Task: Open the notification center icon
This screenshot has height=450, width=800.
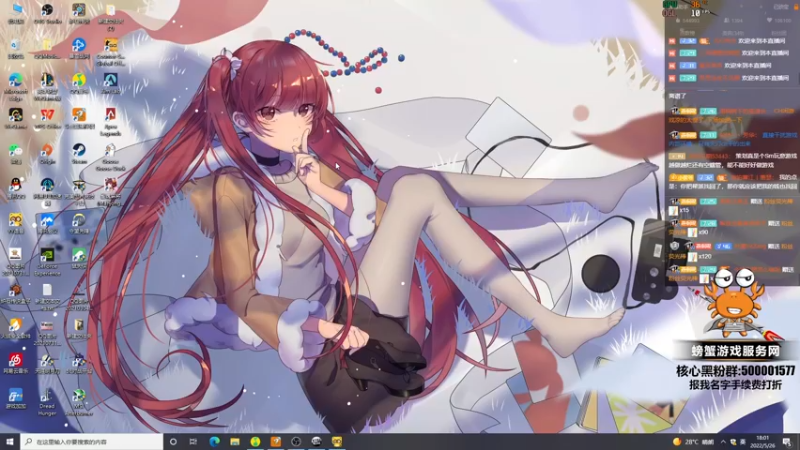Action: (787, 442)
